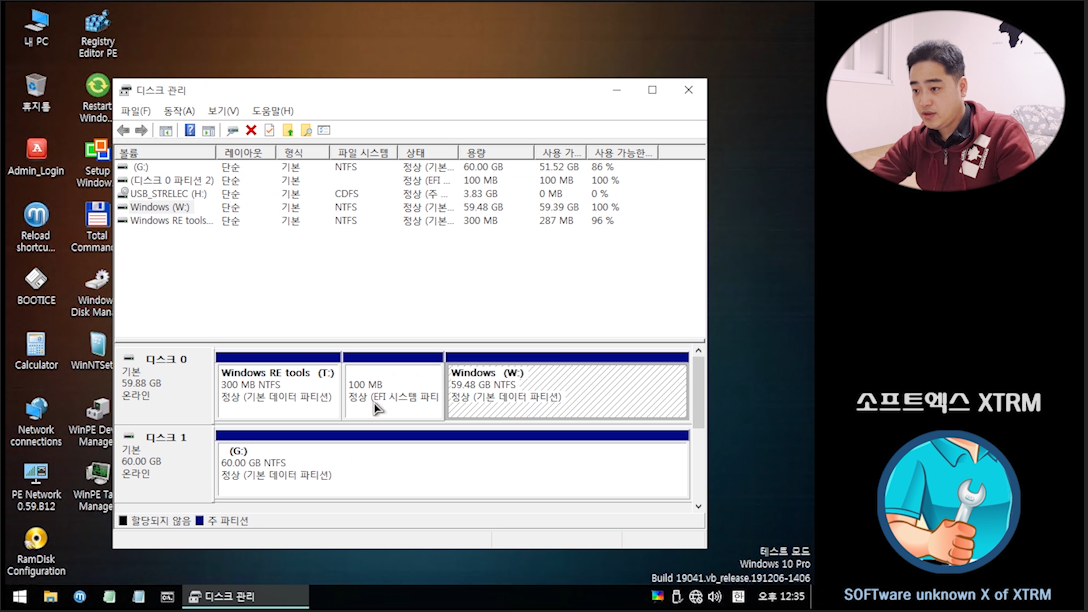Image resolution: width=1088 pixels, height=612 pixels.
Task: Click the 디스크 1 disk label
Action: click(166, 438)
